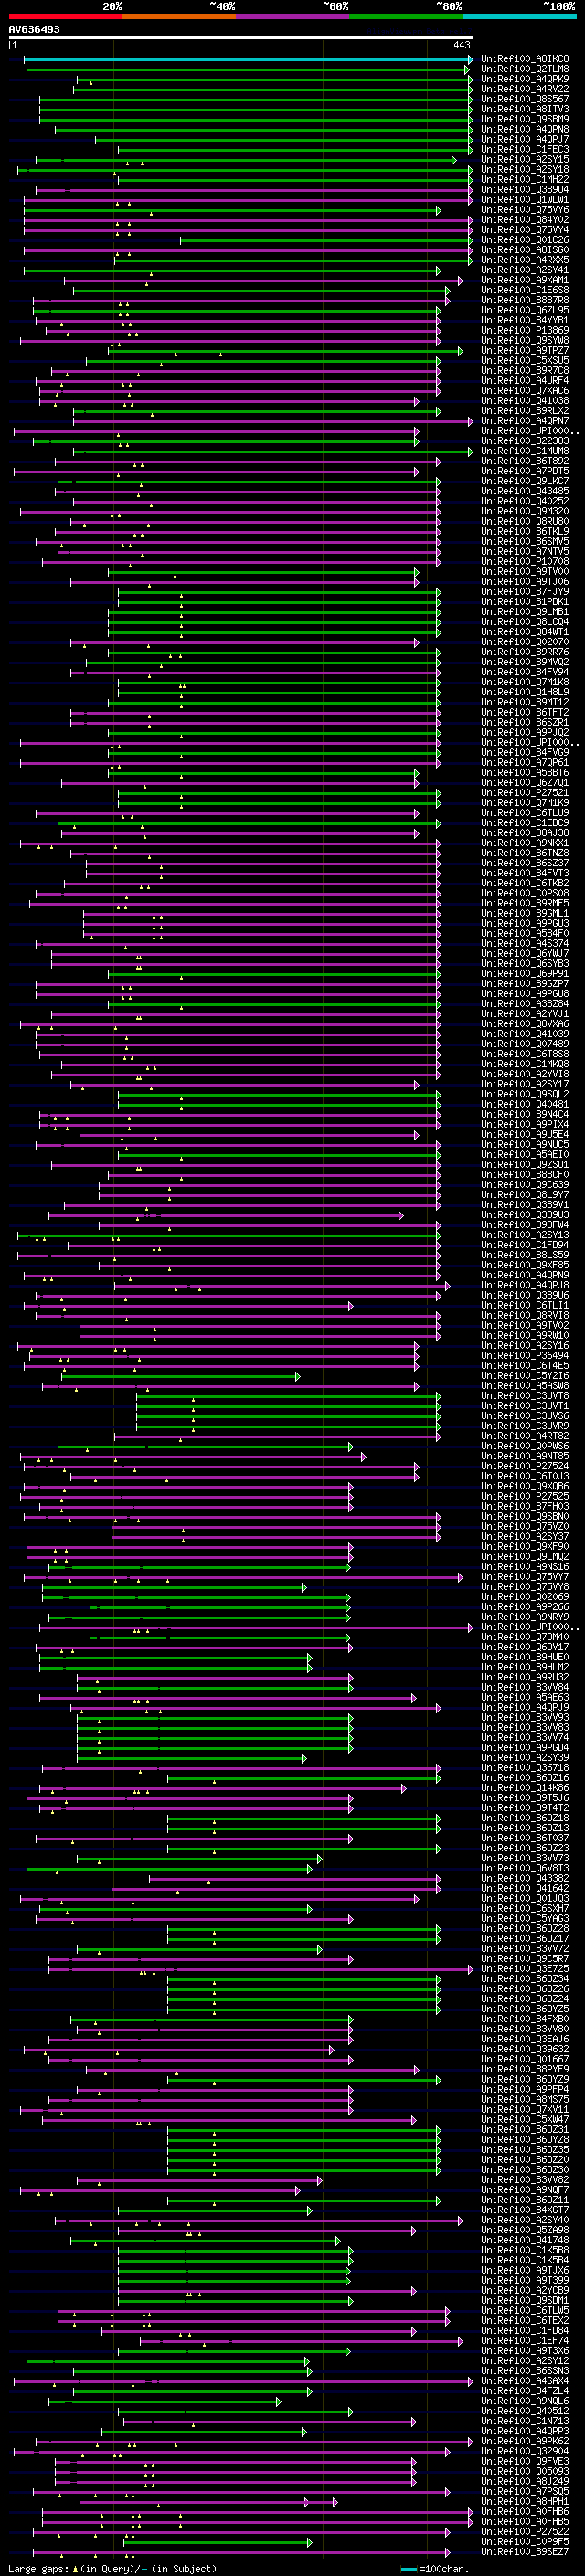585x2576 pixels.
Task: Select the UniRef100_A4RXX5 label
Action: [525, 260]
